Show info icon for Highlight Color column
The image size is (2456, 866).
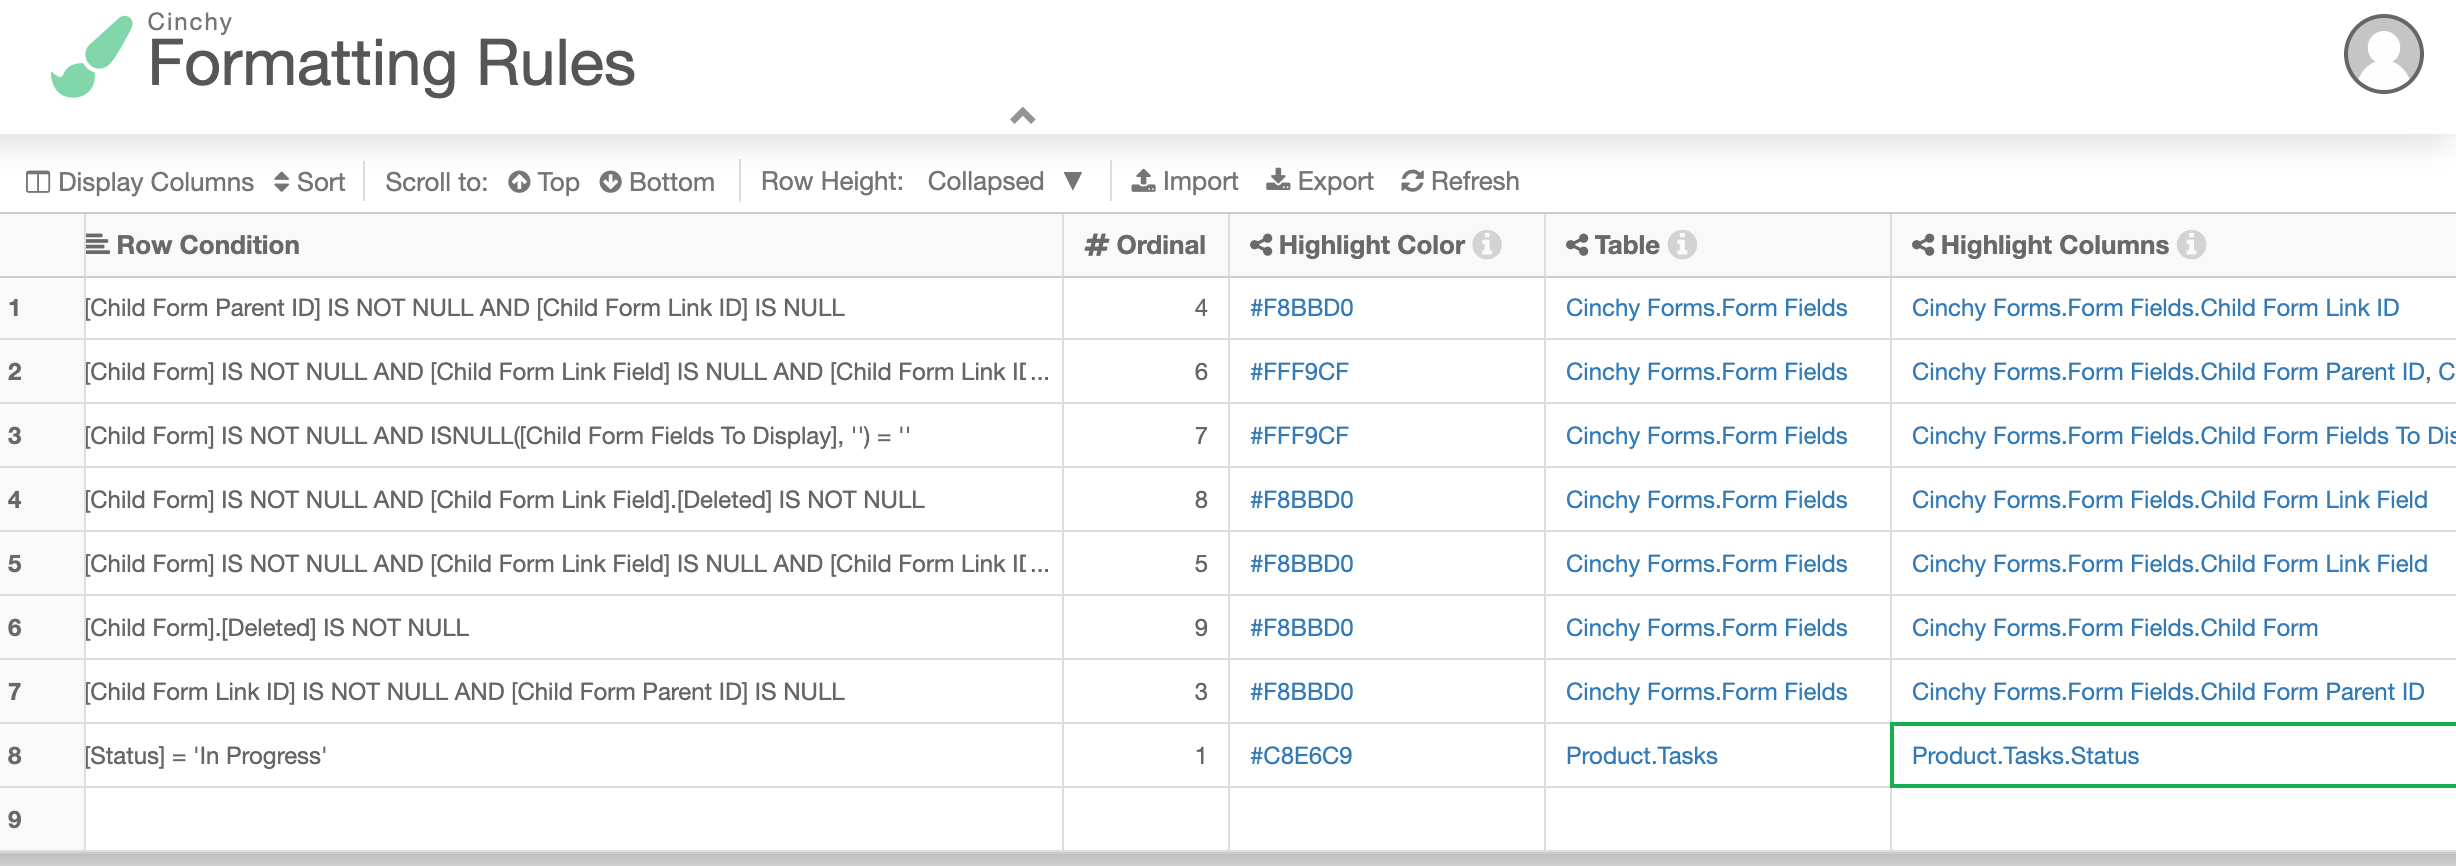(x=1488, y=245)
